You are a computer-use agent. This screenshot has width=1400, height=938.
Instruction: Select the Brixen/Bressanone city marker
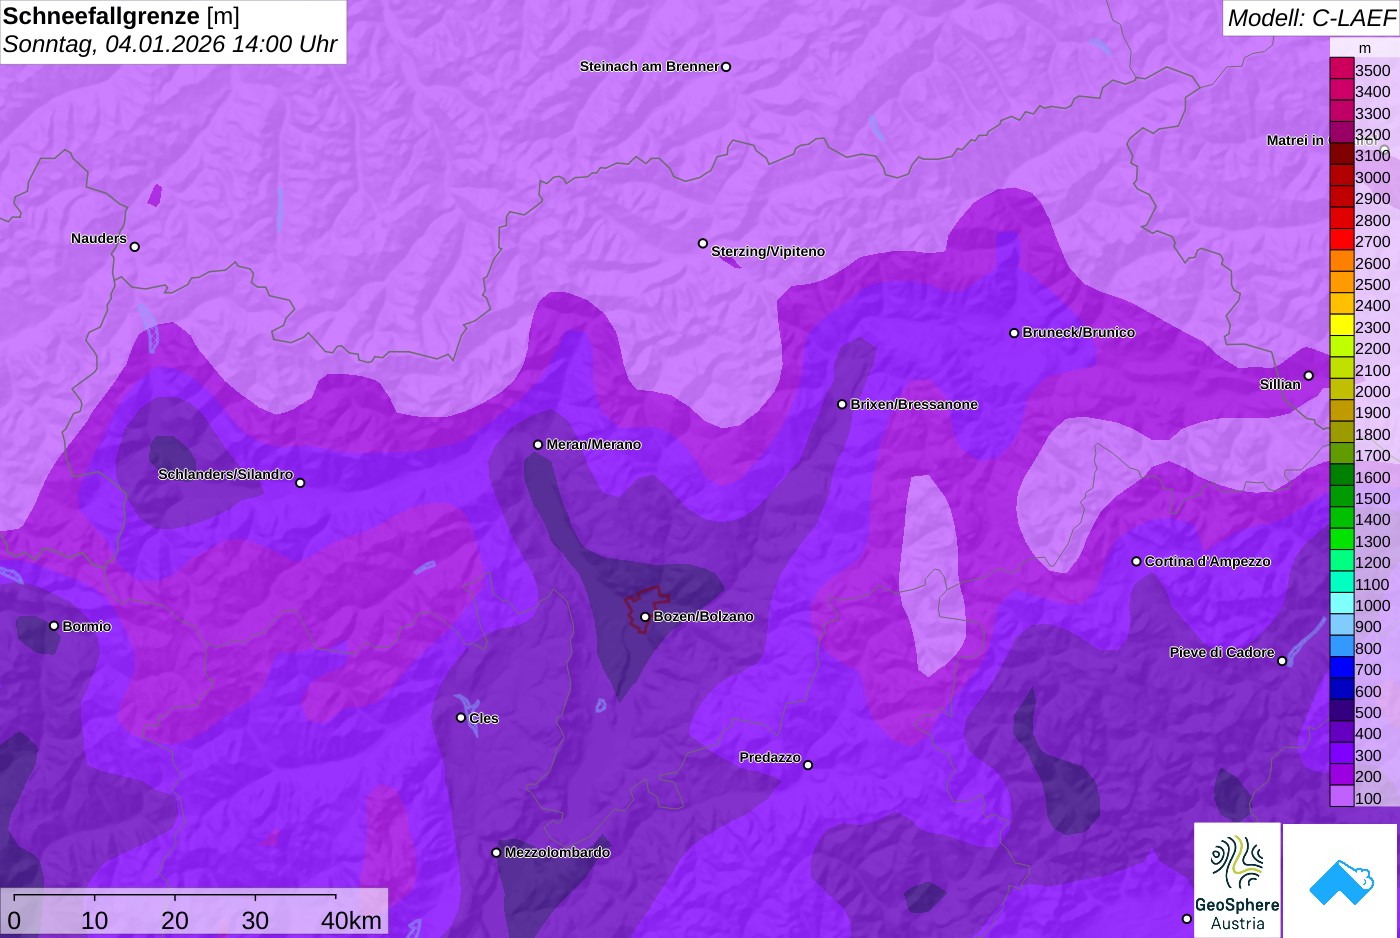click(x=842, y=405)
